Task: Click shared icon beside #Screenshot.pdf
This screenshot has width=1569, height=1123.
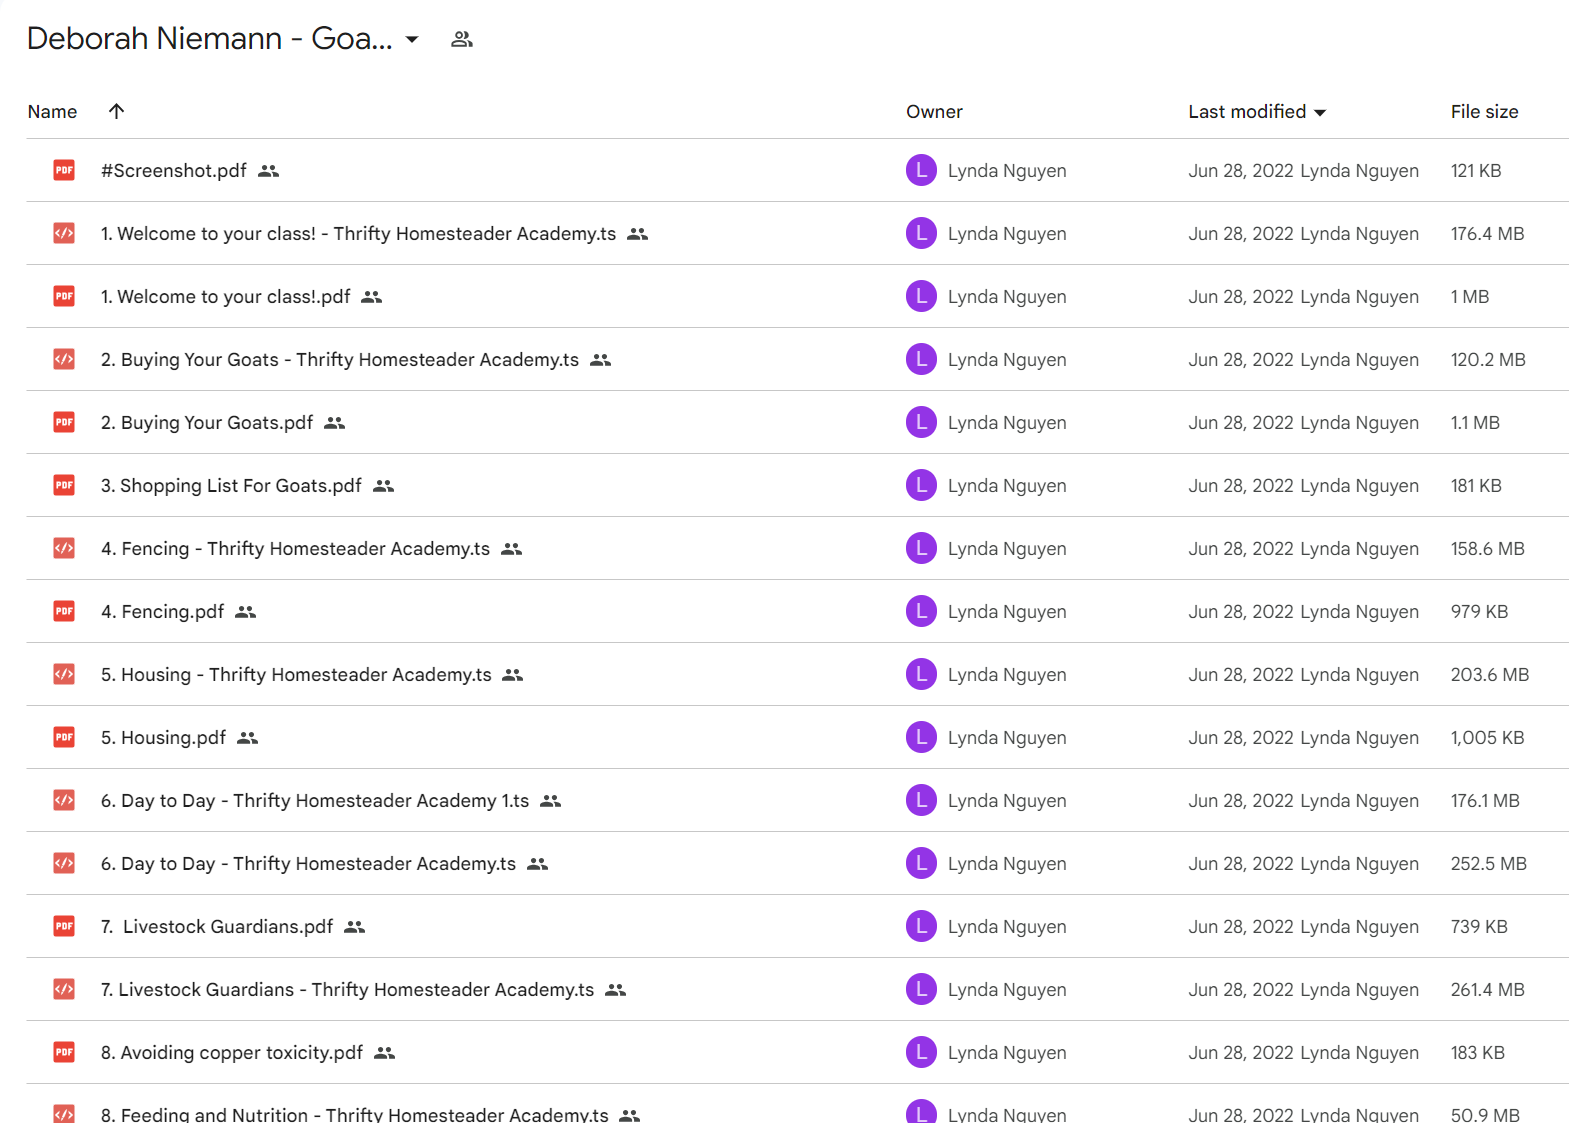Action: click(268, 171)
